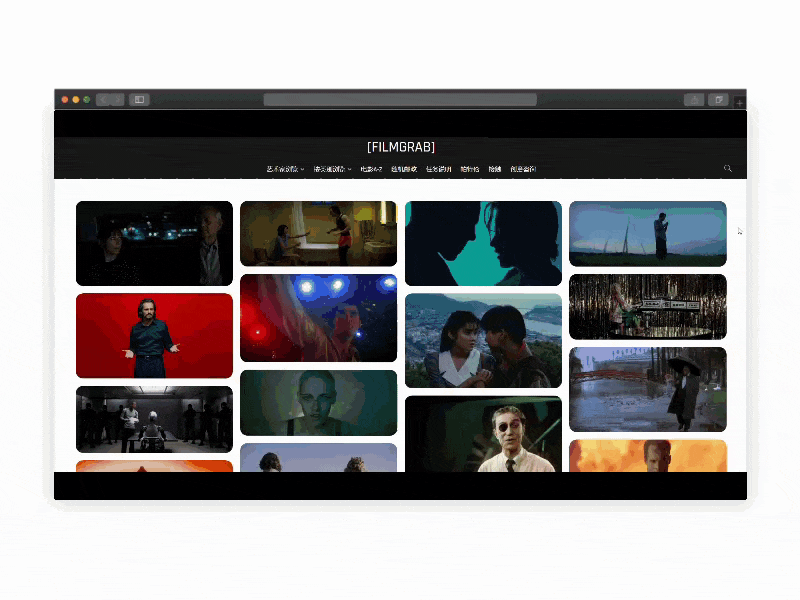
Task: Open the A-Z item in the navigation
Action: (371, 169)
